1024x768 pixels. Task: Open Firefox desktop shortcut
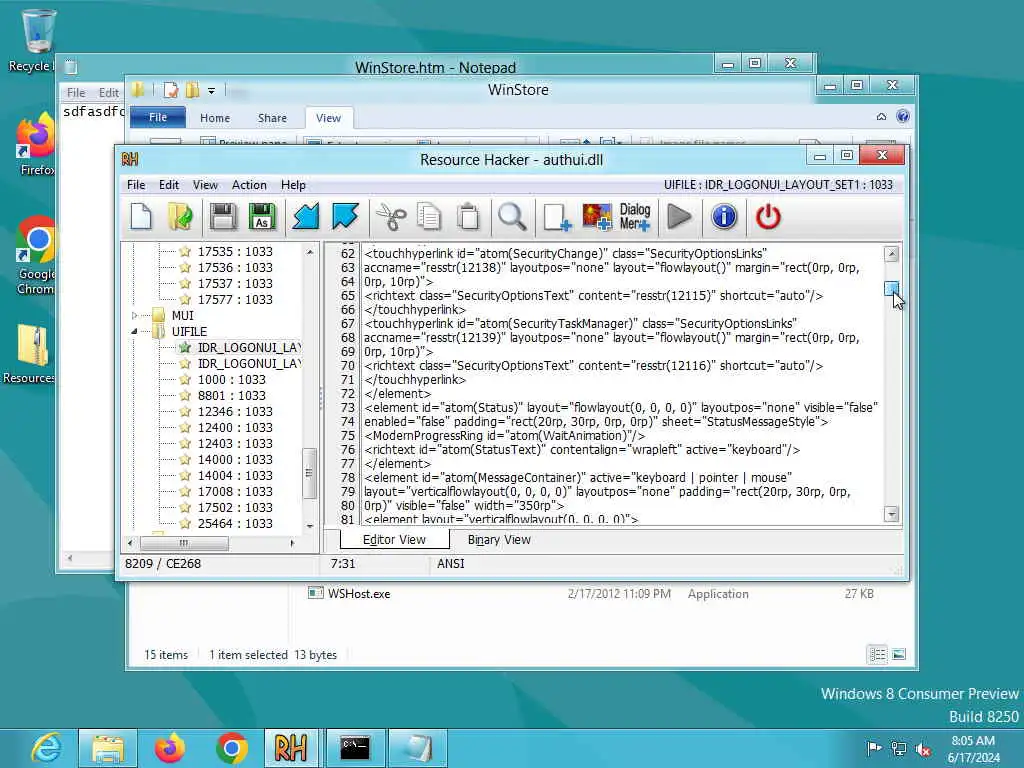click(x=36, y=145)
